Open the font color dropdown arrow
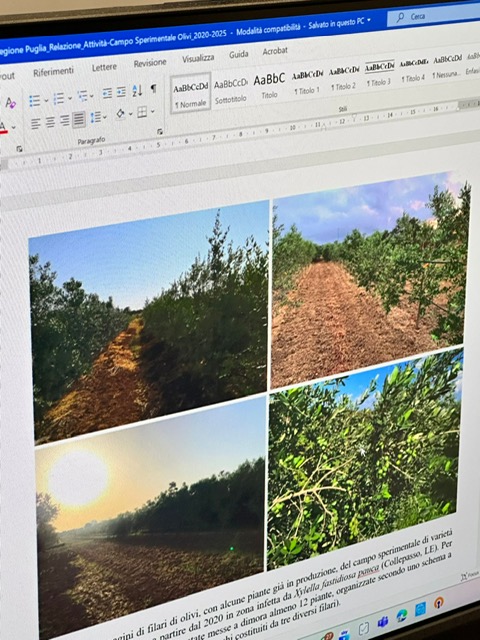 pyautogui.click(x=14, y=127)
